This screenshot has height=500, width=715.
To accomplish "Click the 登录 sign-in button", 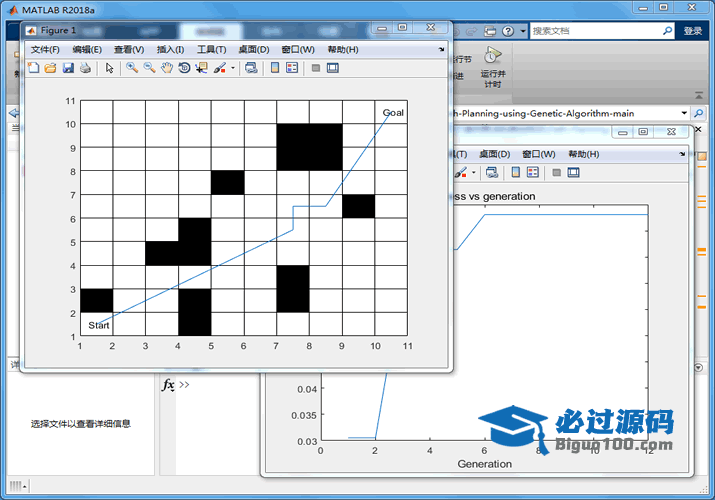I will point(693,31).
